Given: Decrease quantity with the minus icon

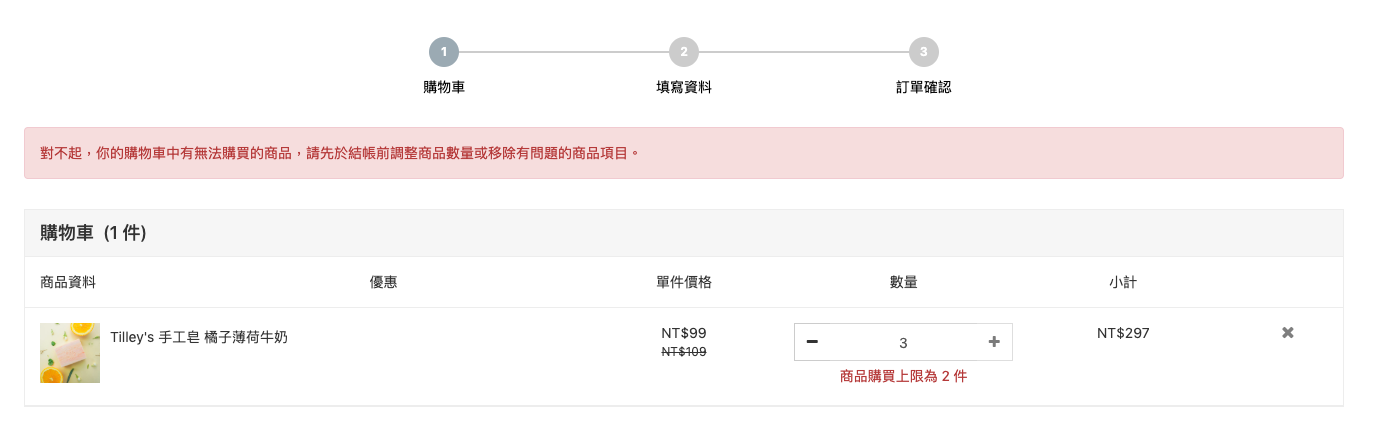Looking at the screenshot, I should [x=812, y=342].
